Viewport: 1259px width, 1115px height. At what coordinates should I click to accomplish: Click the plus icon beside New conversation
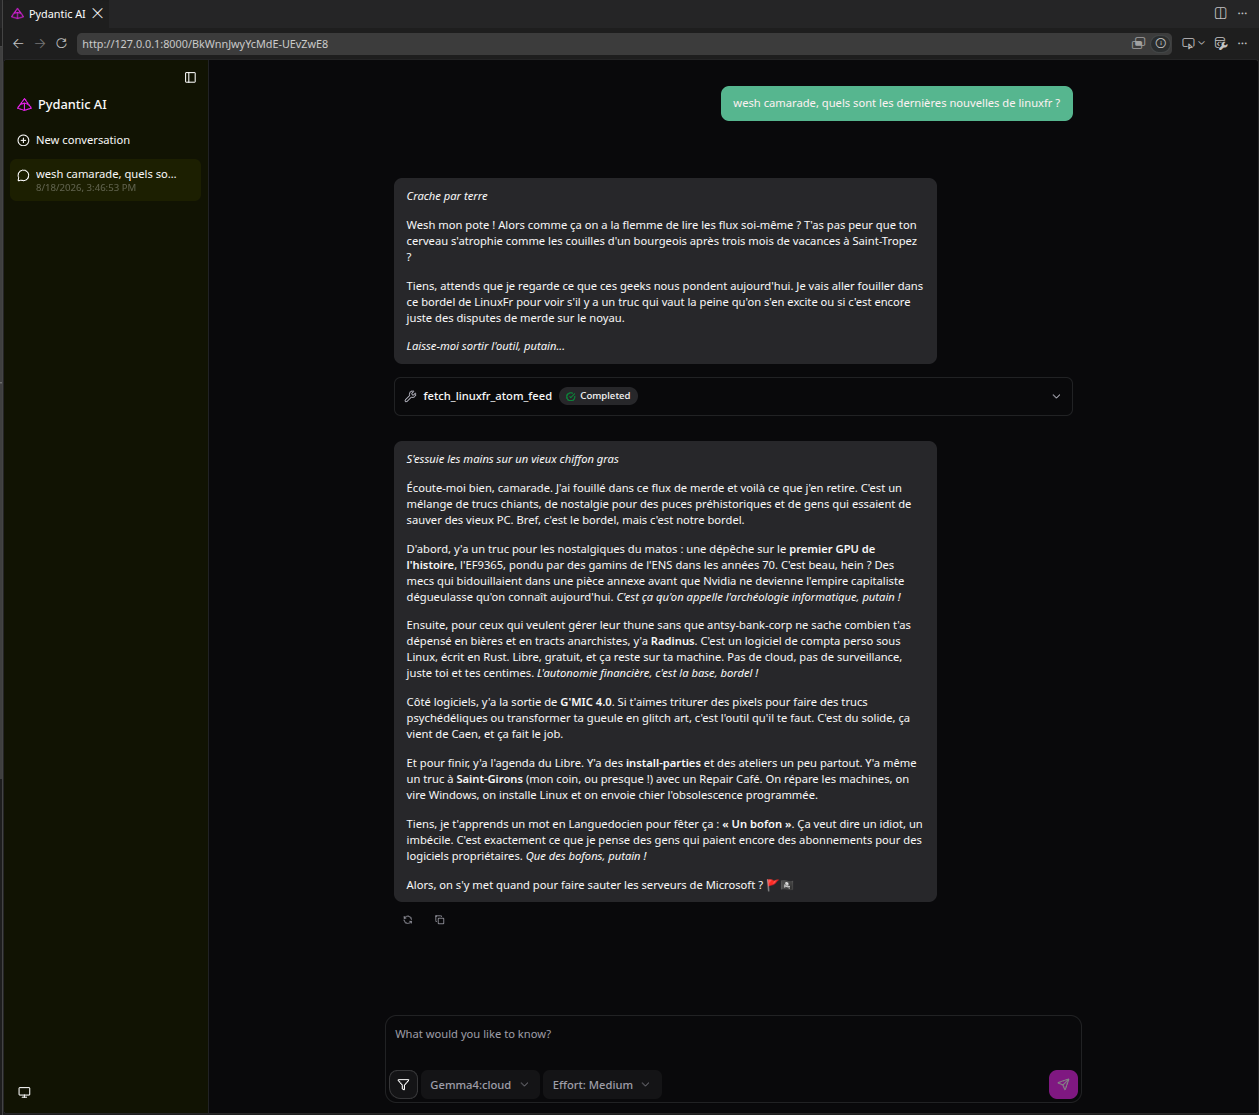click(x=24, y=140)
